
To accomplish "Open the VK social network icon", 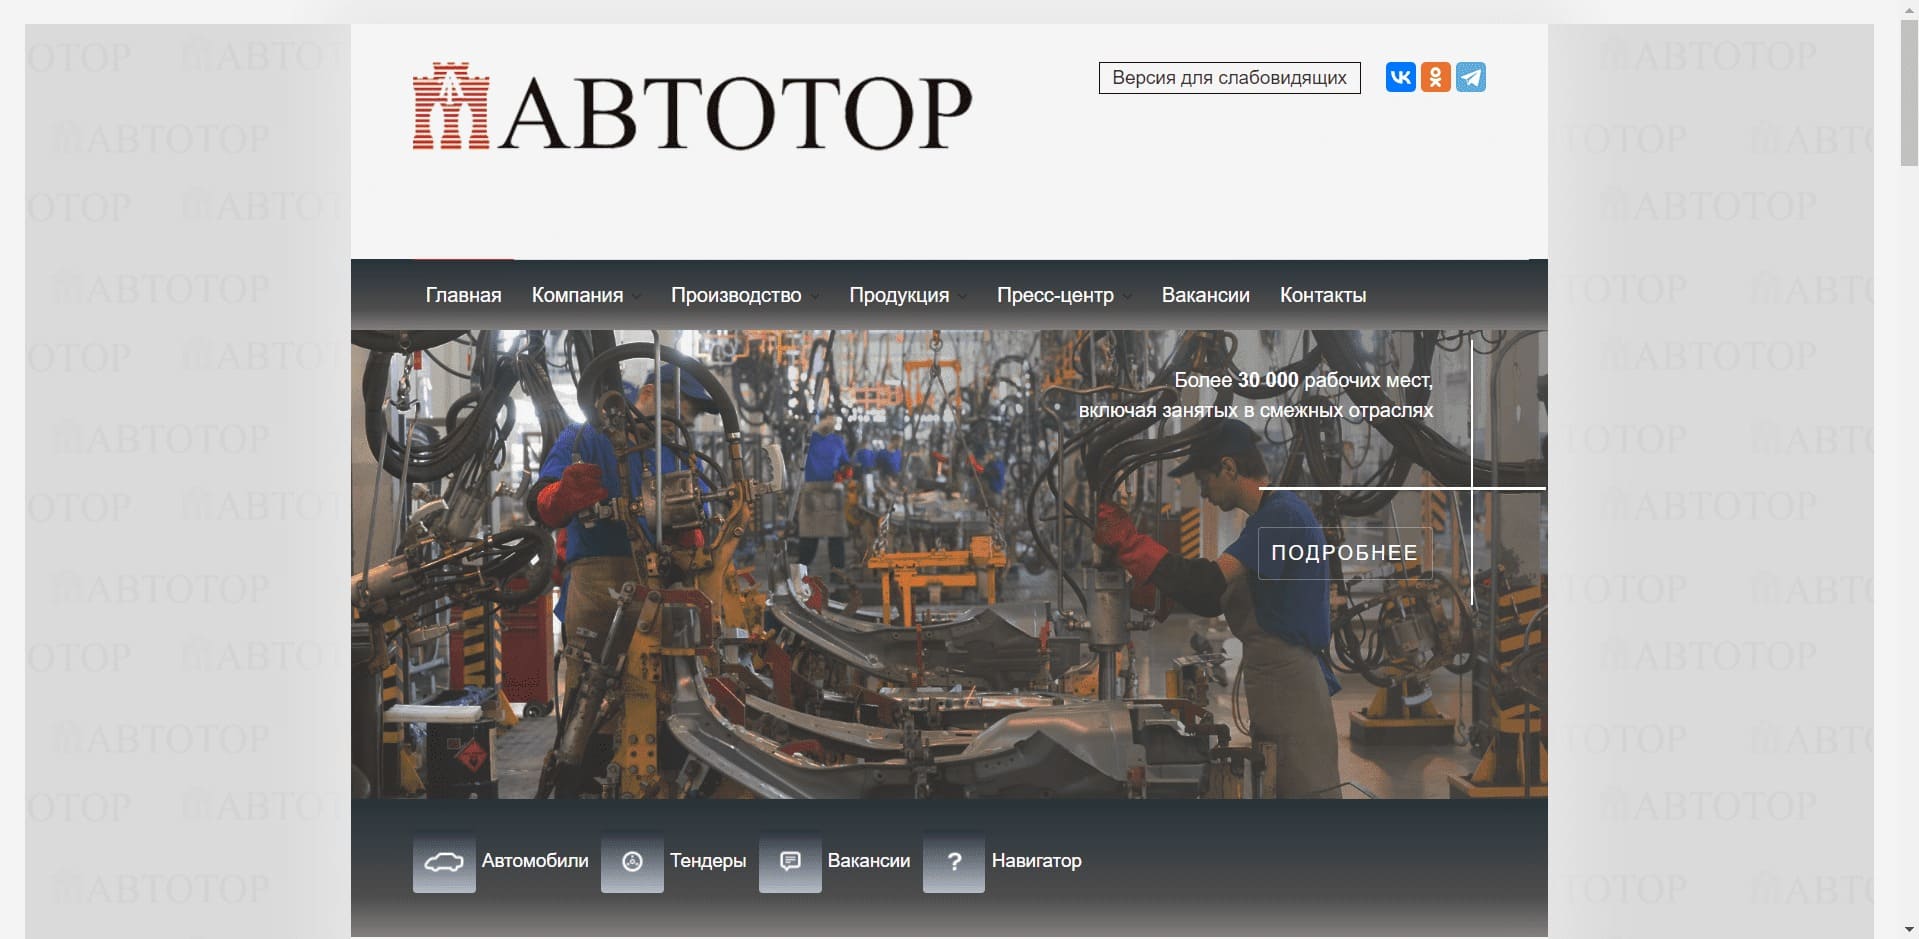I will (1400, 77).
